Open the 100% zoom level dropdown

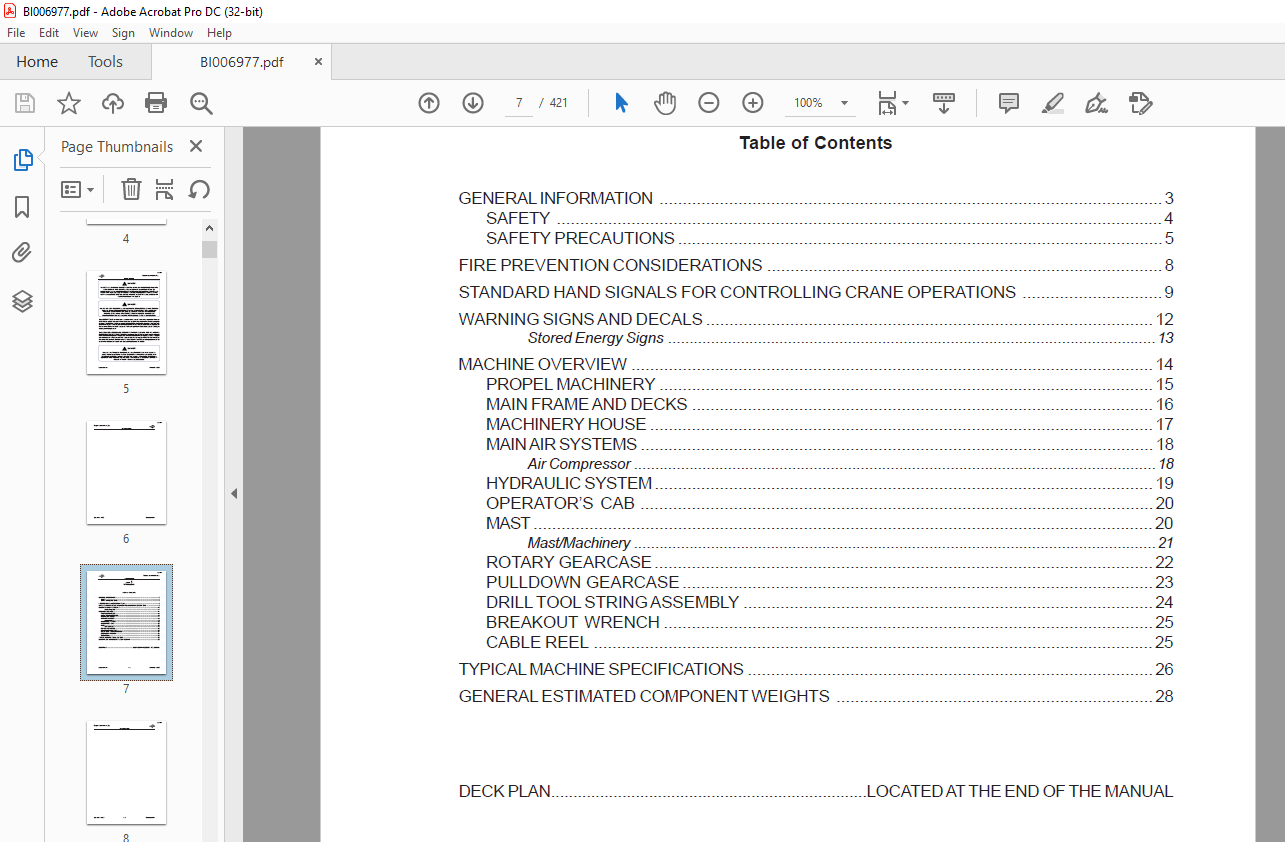click(822, 103)
